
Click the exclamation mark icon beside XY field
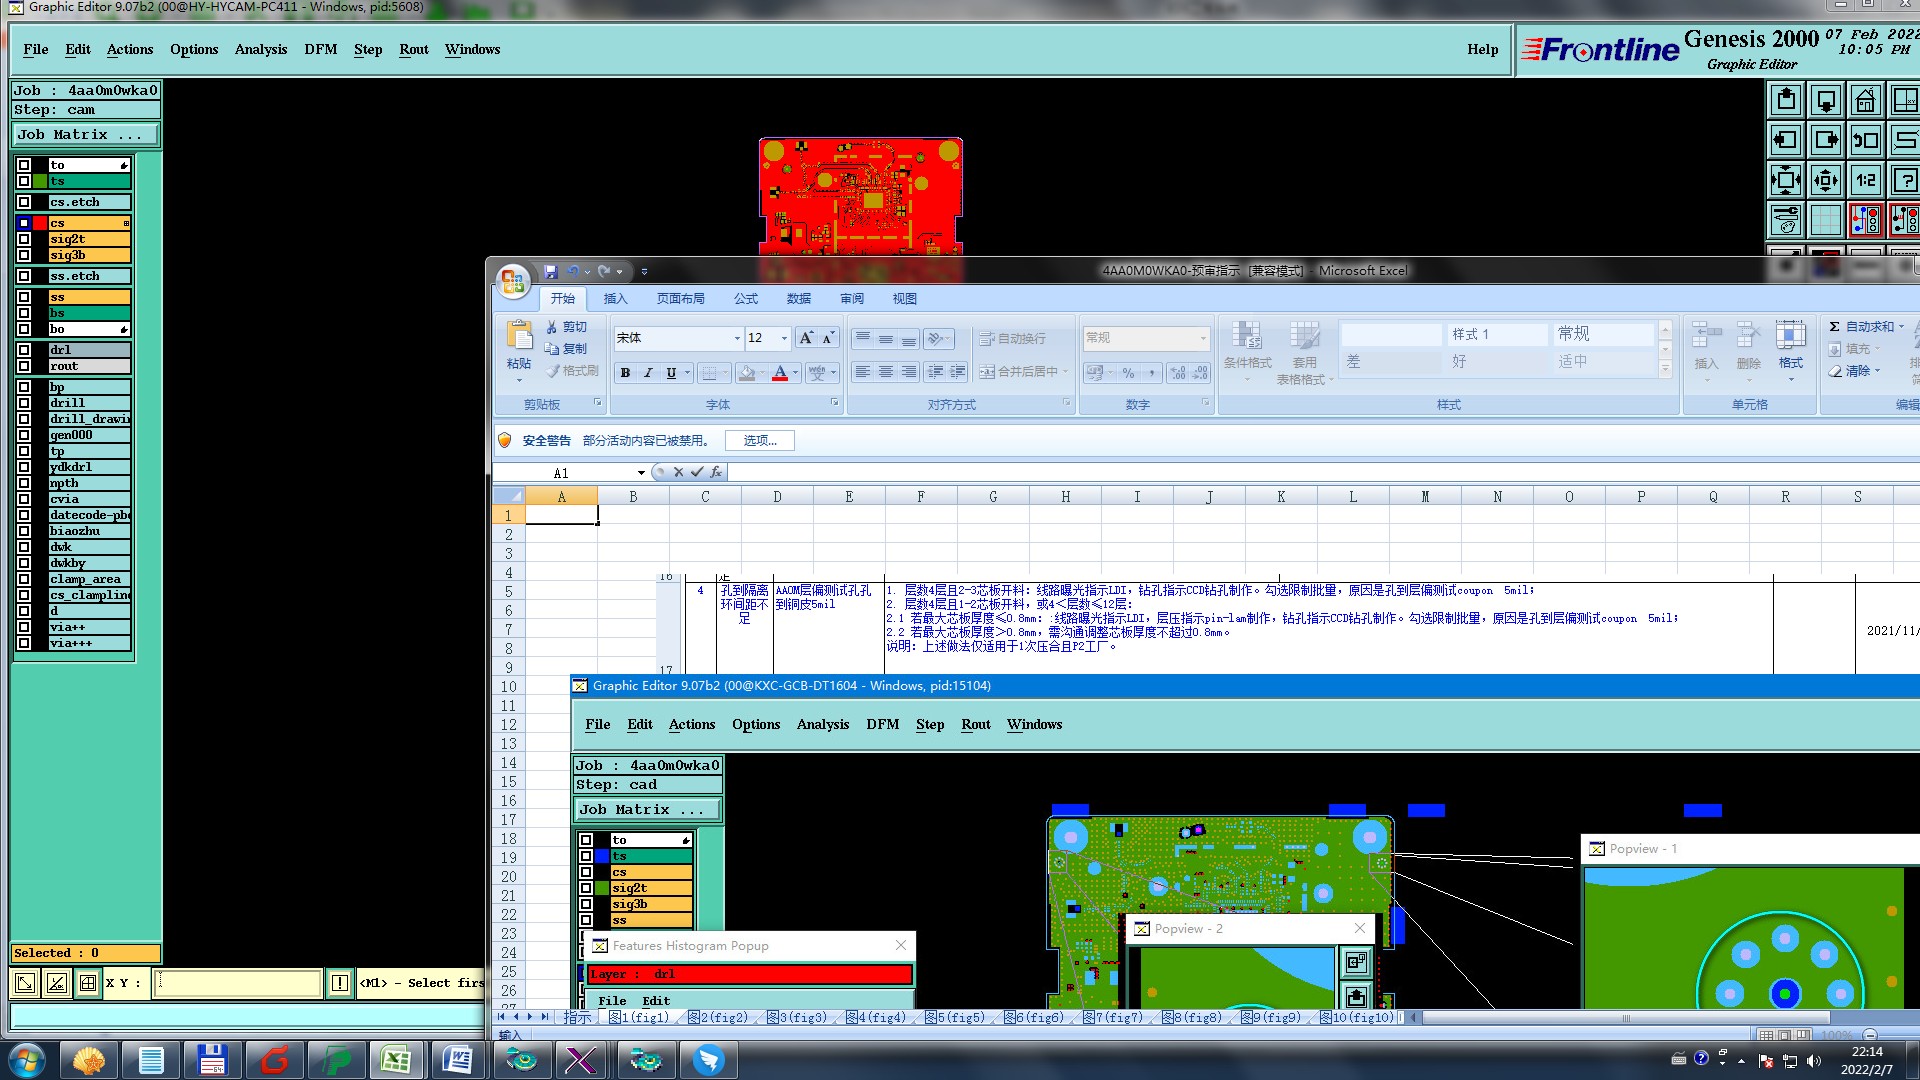tap(340, 983)
